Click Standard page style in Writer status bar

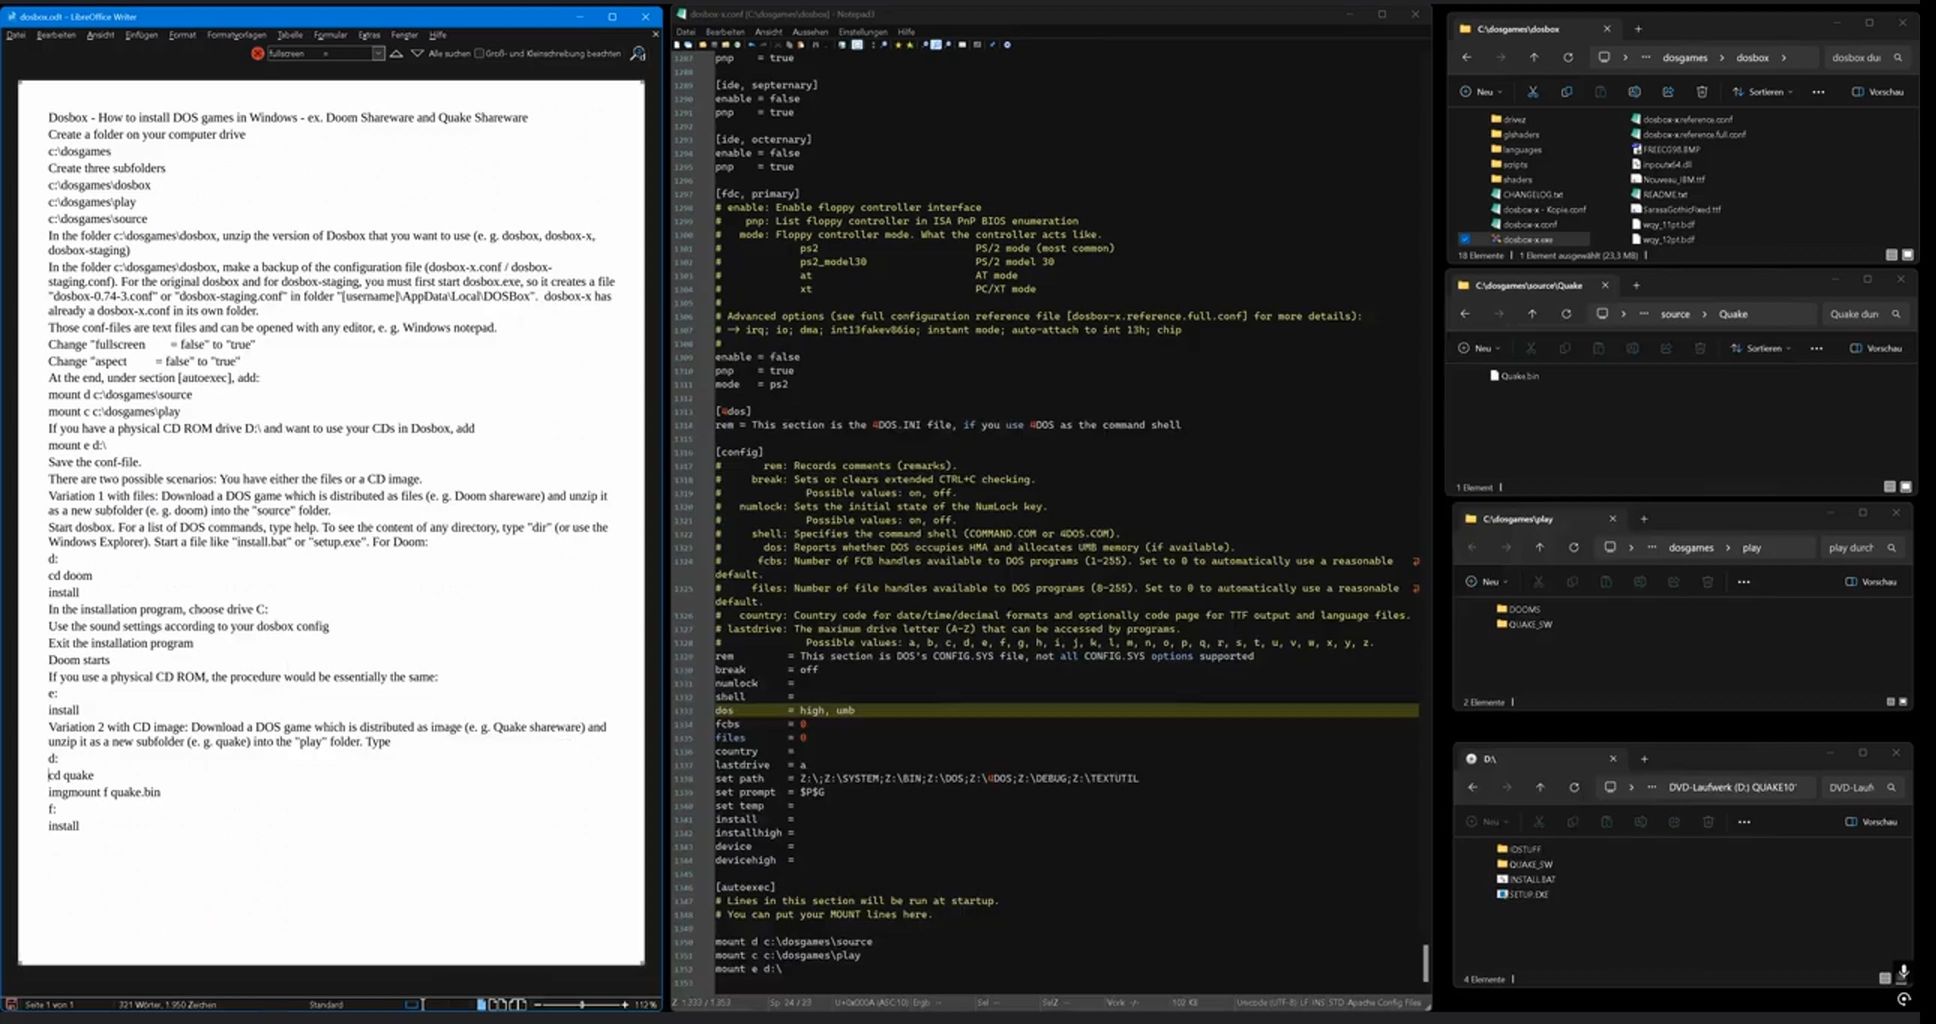[326, 1004]
